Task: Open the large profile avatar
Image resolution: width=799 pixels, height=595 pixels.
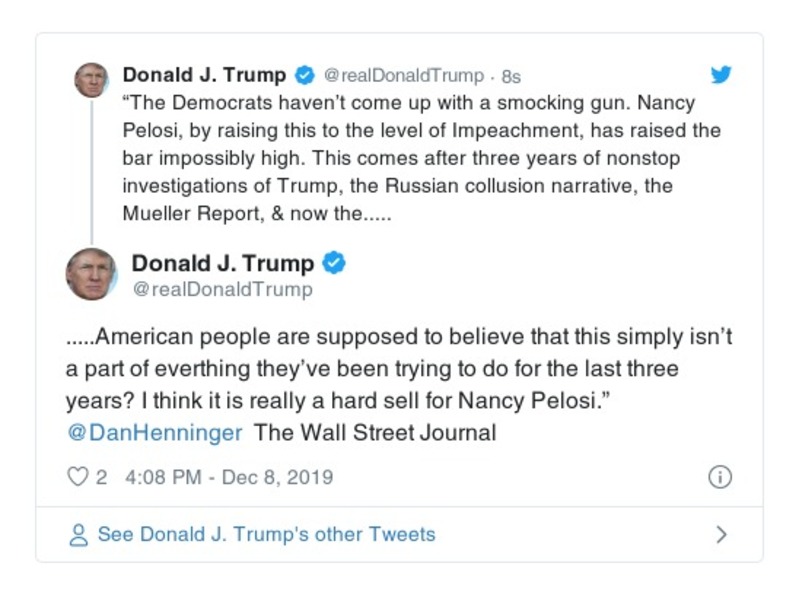Action: (91, 274)
